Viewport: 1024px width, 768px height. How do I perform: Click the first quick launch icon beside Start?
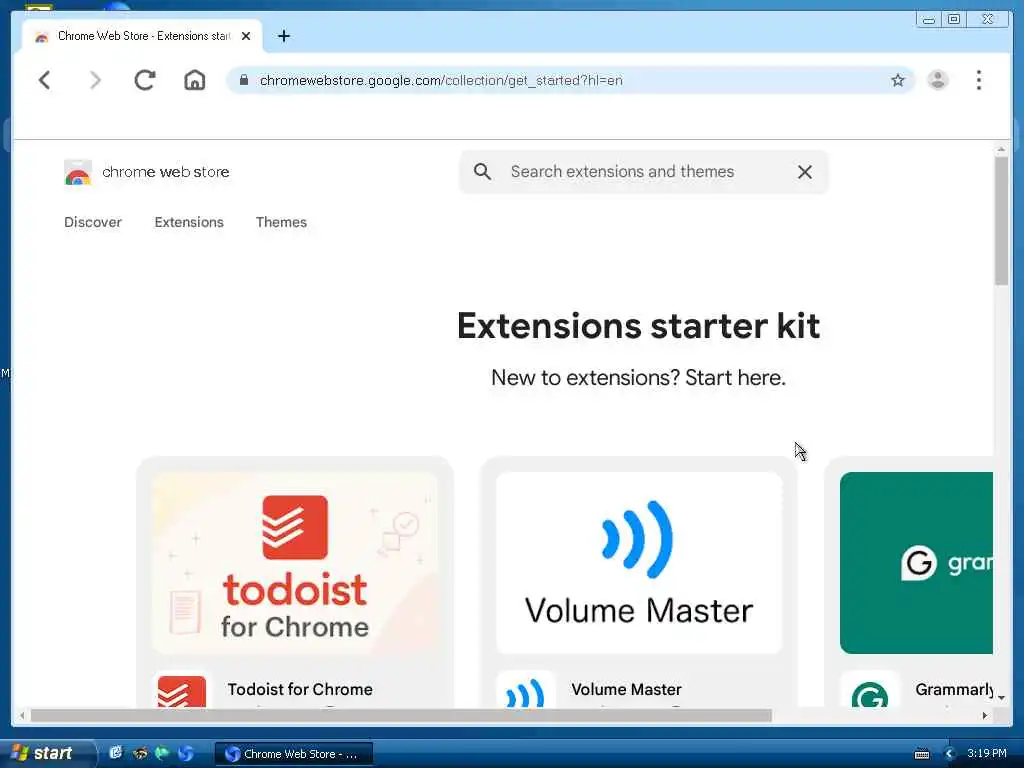pos(116,753)
